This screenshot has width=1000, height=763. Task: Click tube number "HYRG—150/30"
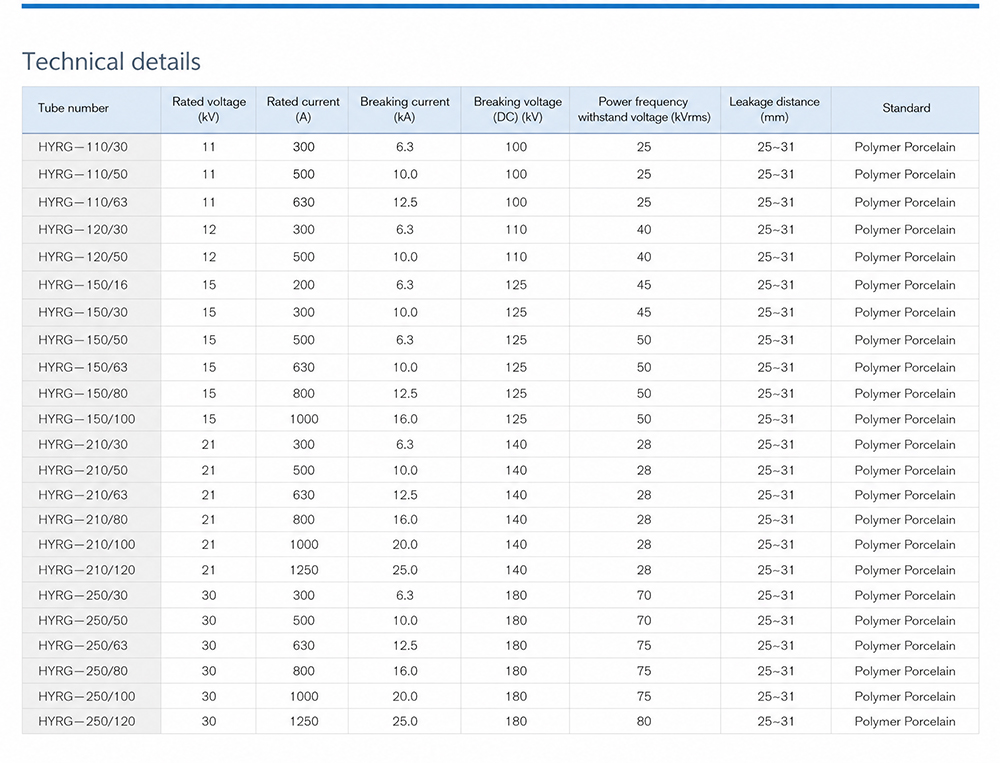pyautogui.click(x=83, y=312)
